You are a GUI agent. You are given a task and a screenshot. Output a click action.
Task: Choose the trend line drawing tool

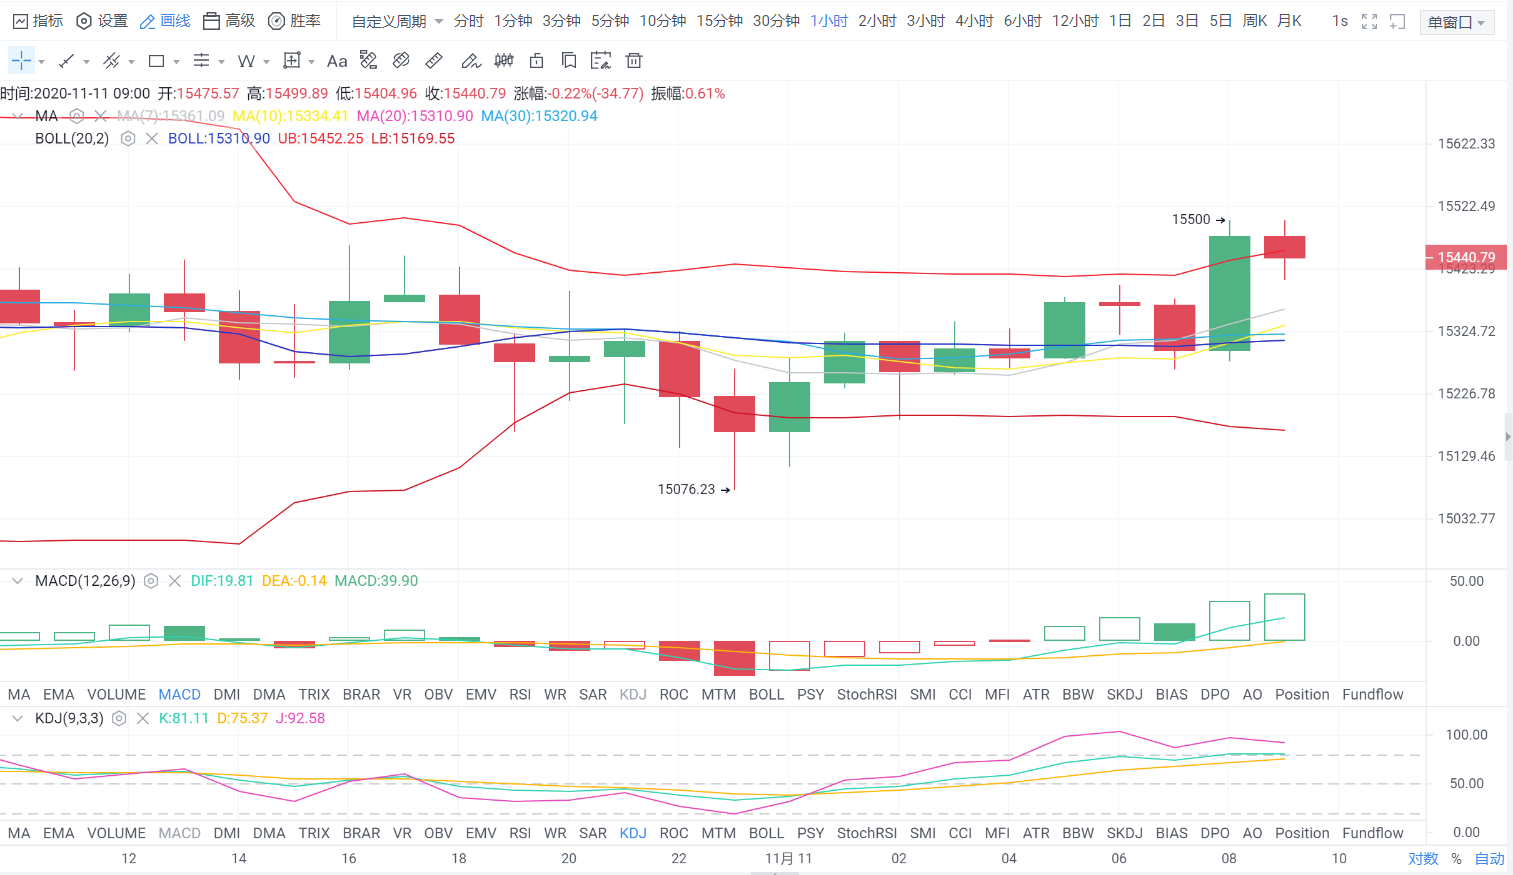[x=66, y=61]
